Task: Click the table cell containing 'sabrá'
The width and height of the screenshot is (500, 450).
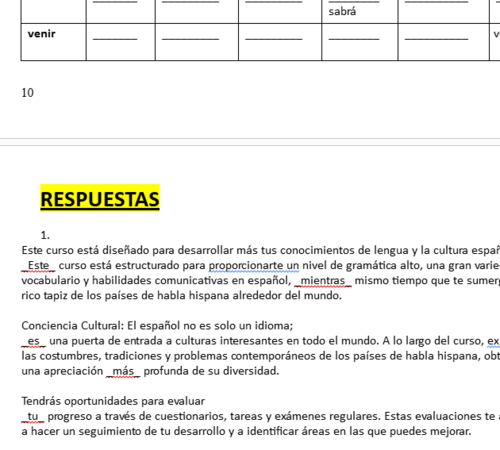Action: [x=360, y=11]
